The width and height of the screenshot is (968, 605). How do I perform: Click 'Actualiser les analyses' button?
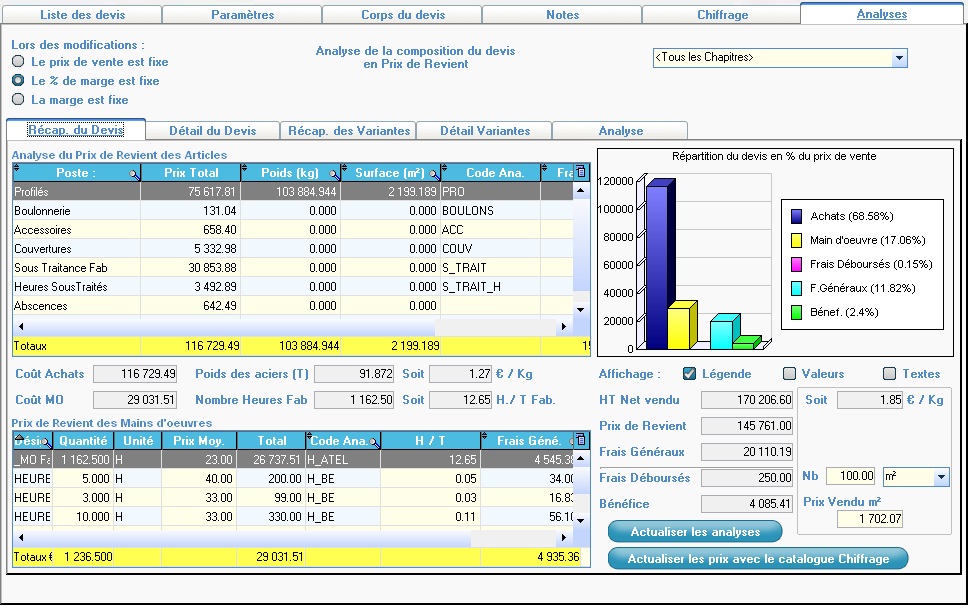pos(696,531)
